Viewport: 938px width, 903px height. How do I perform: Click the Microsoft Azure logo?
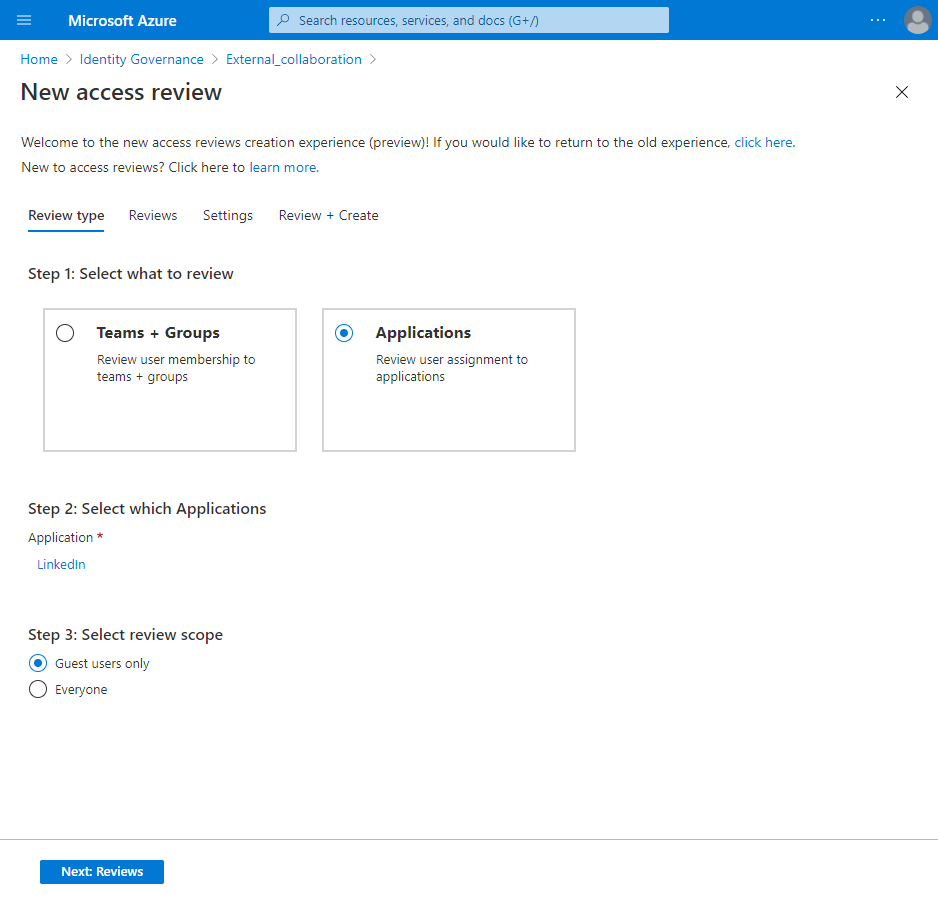point(121,20)
